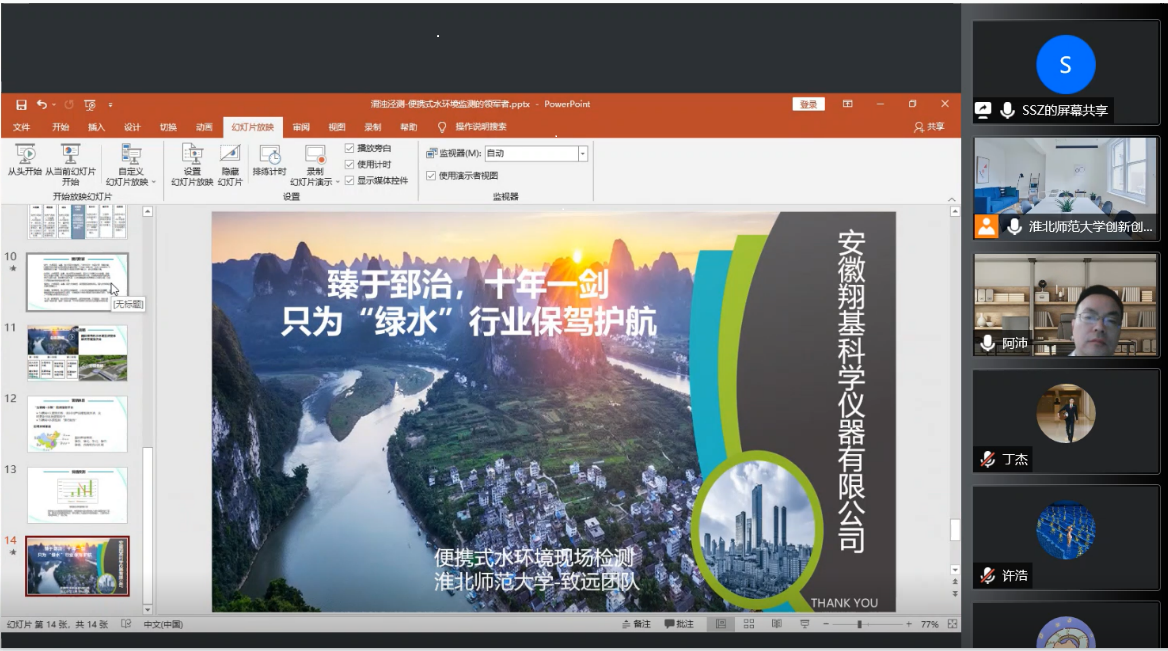Image resolution: width=1168 pixels, height=651 pixels.
Task: Start slideshow from current slide (从当前幻灯片开始)
Action: pyautogui.click(x=70, y=165)
